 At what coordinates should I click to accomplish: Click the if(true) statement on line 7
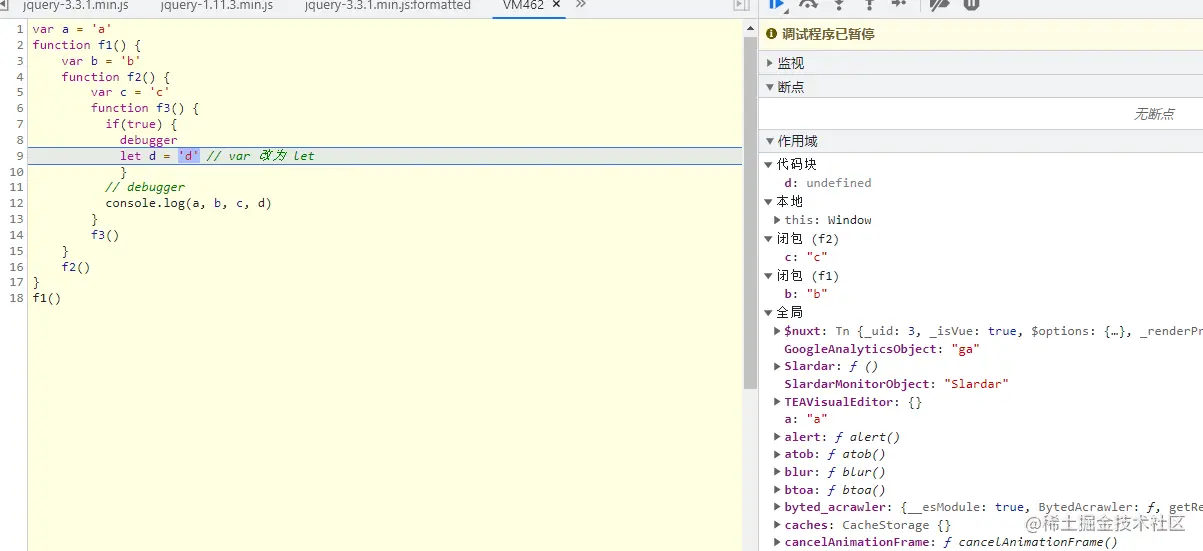[x=142, y=124]
